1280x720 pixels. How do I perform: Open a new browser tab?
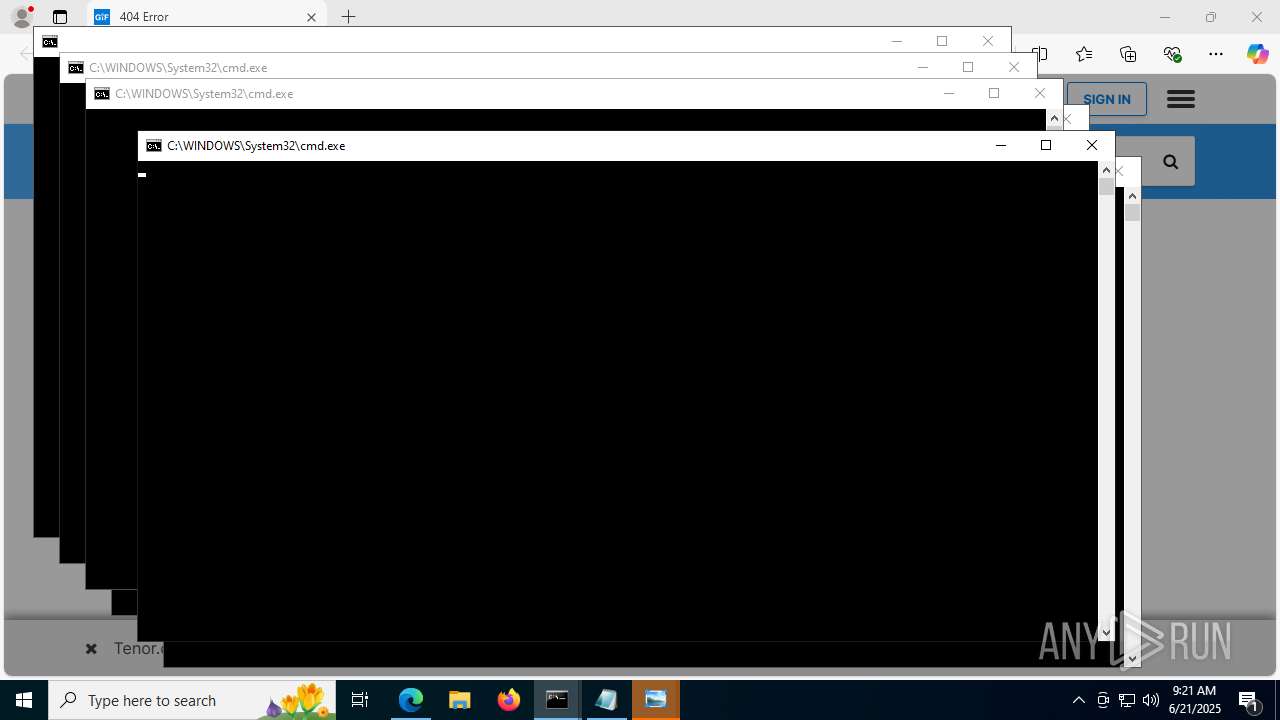point(348,17)
